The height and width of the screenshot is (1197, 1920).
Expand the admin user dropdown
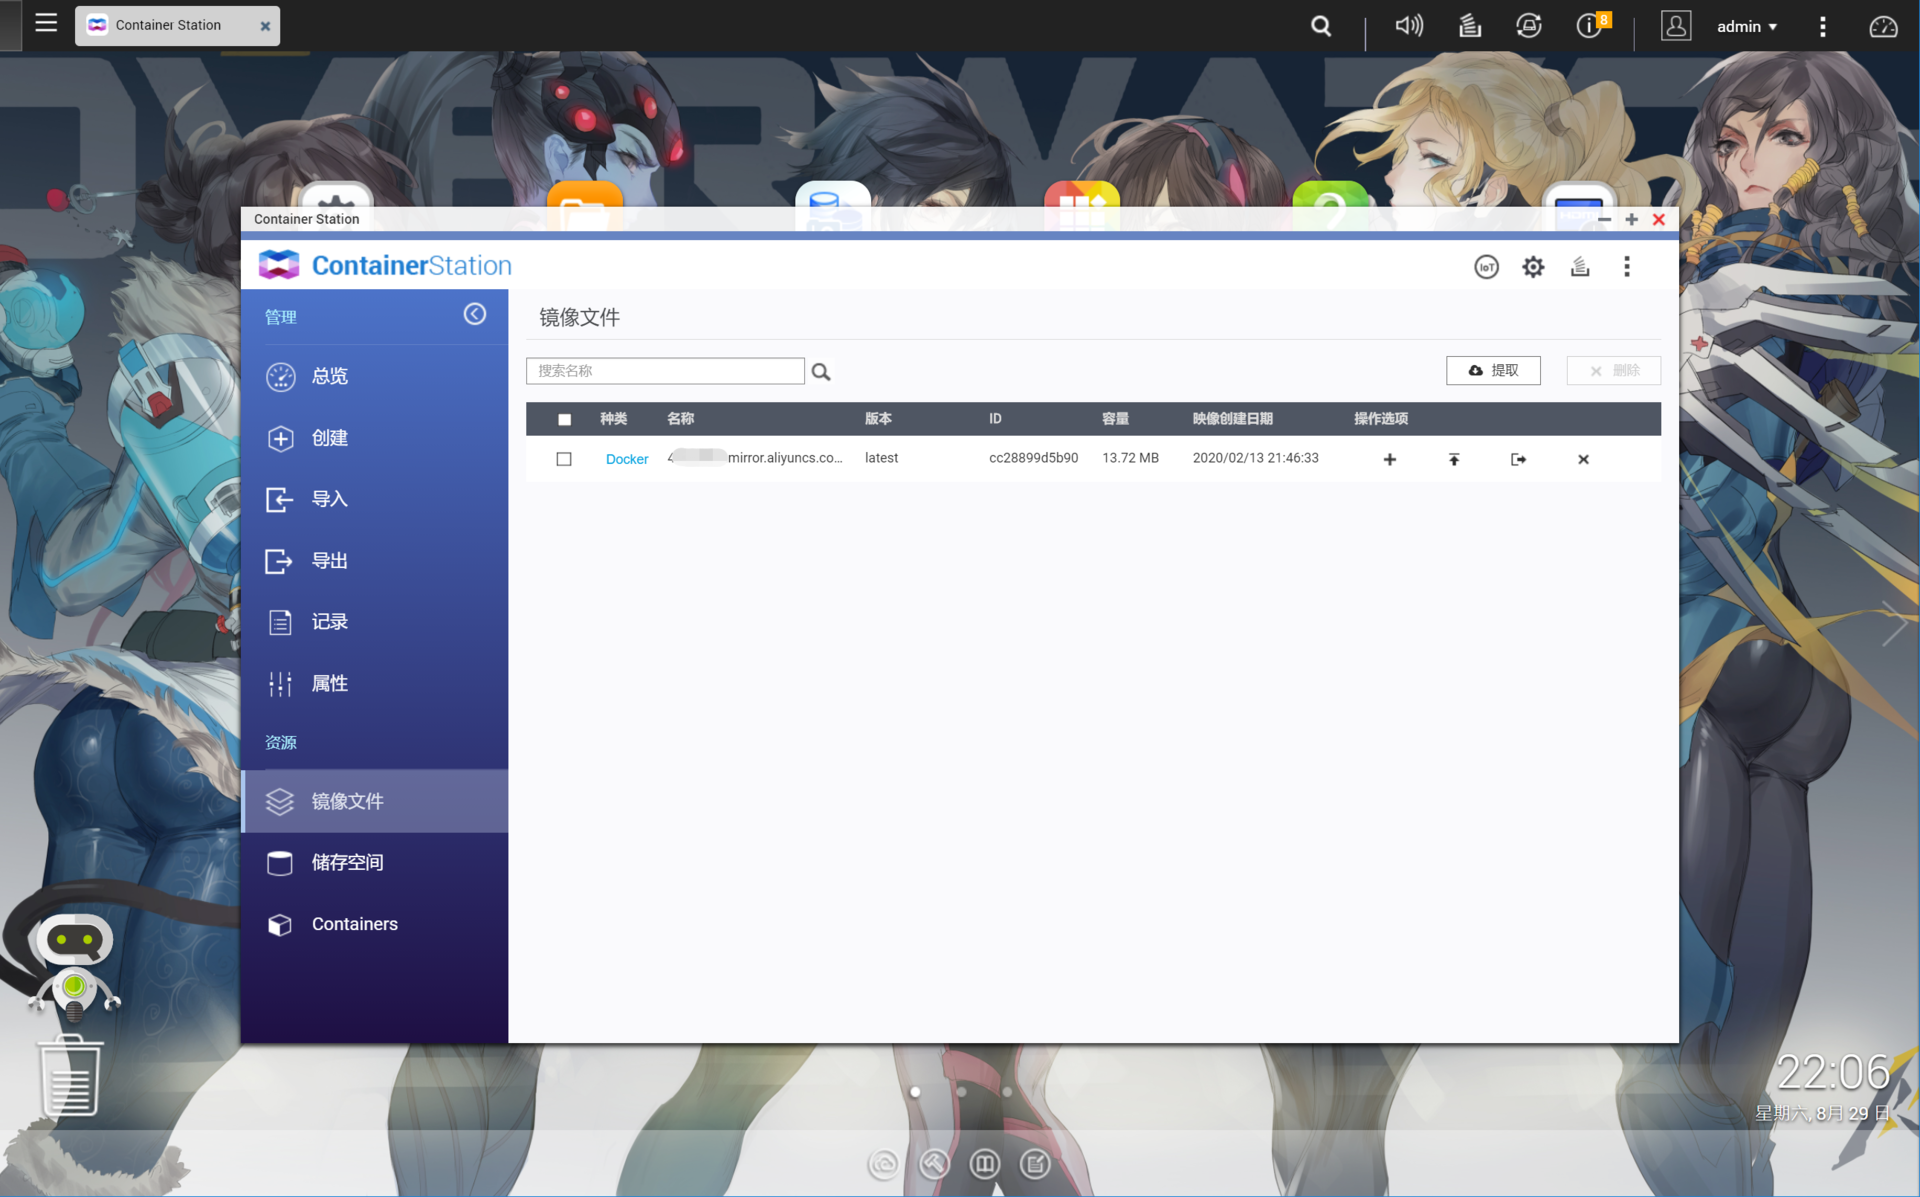[x=1746, y=26]
